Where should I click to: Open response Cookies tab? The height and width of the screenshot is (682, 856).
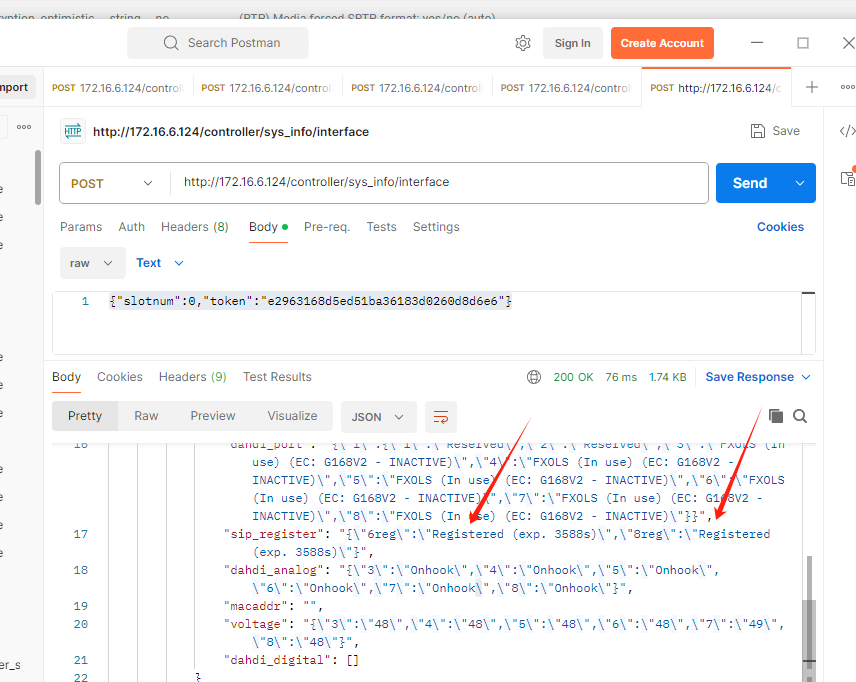coord(120,377)
